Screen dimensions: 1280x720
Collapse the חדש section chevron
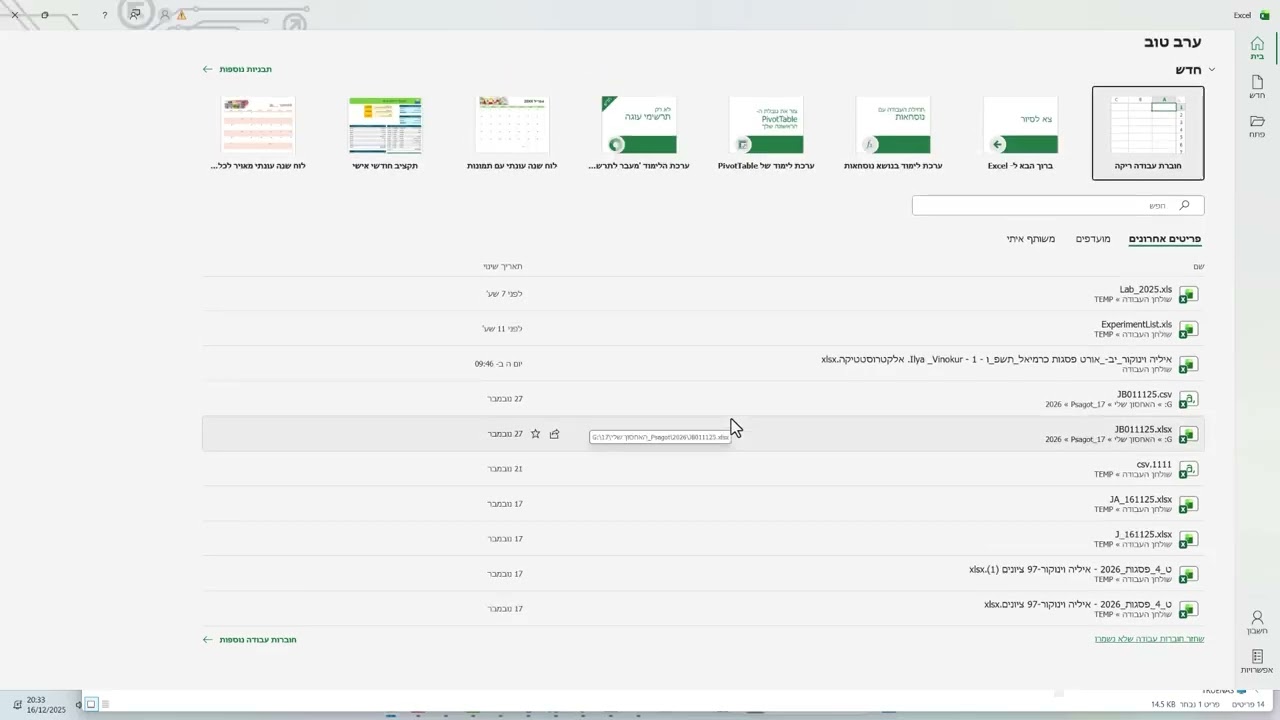1212,70
